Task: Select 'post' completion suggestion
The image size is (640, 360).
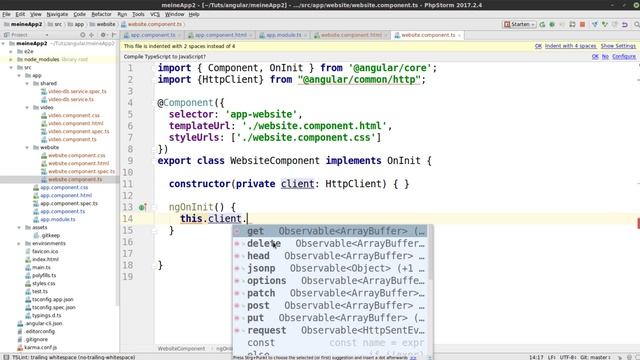Action: [330, 306]
